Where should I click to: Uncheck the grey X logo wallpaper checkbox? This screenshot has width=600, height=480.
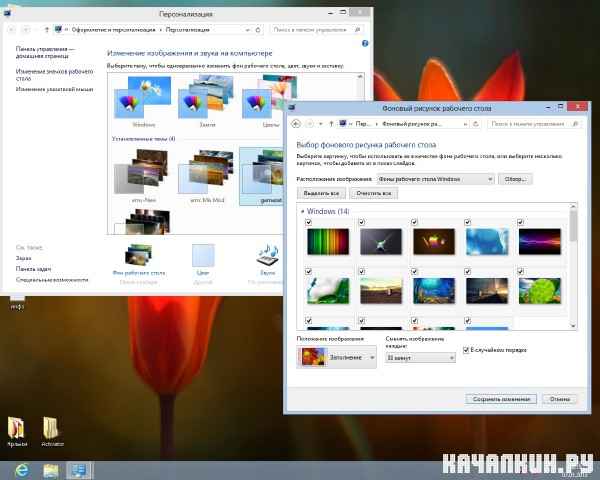click(362, 222)
